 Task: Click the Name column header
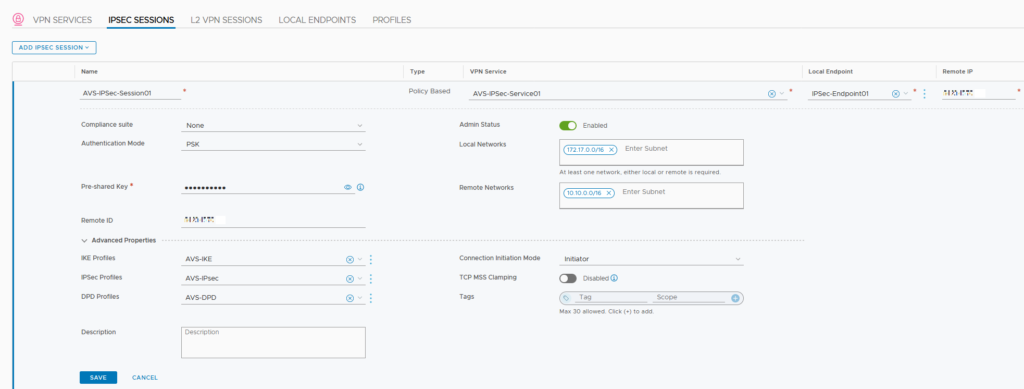[x=89, y=71]
